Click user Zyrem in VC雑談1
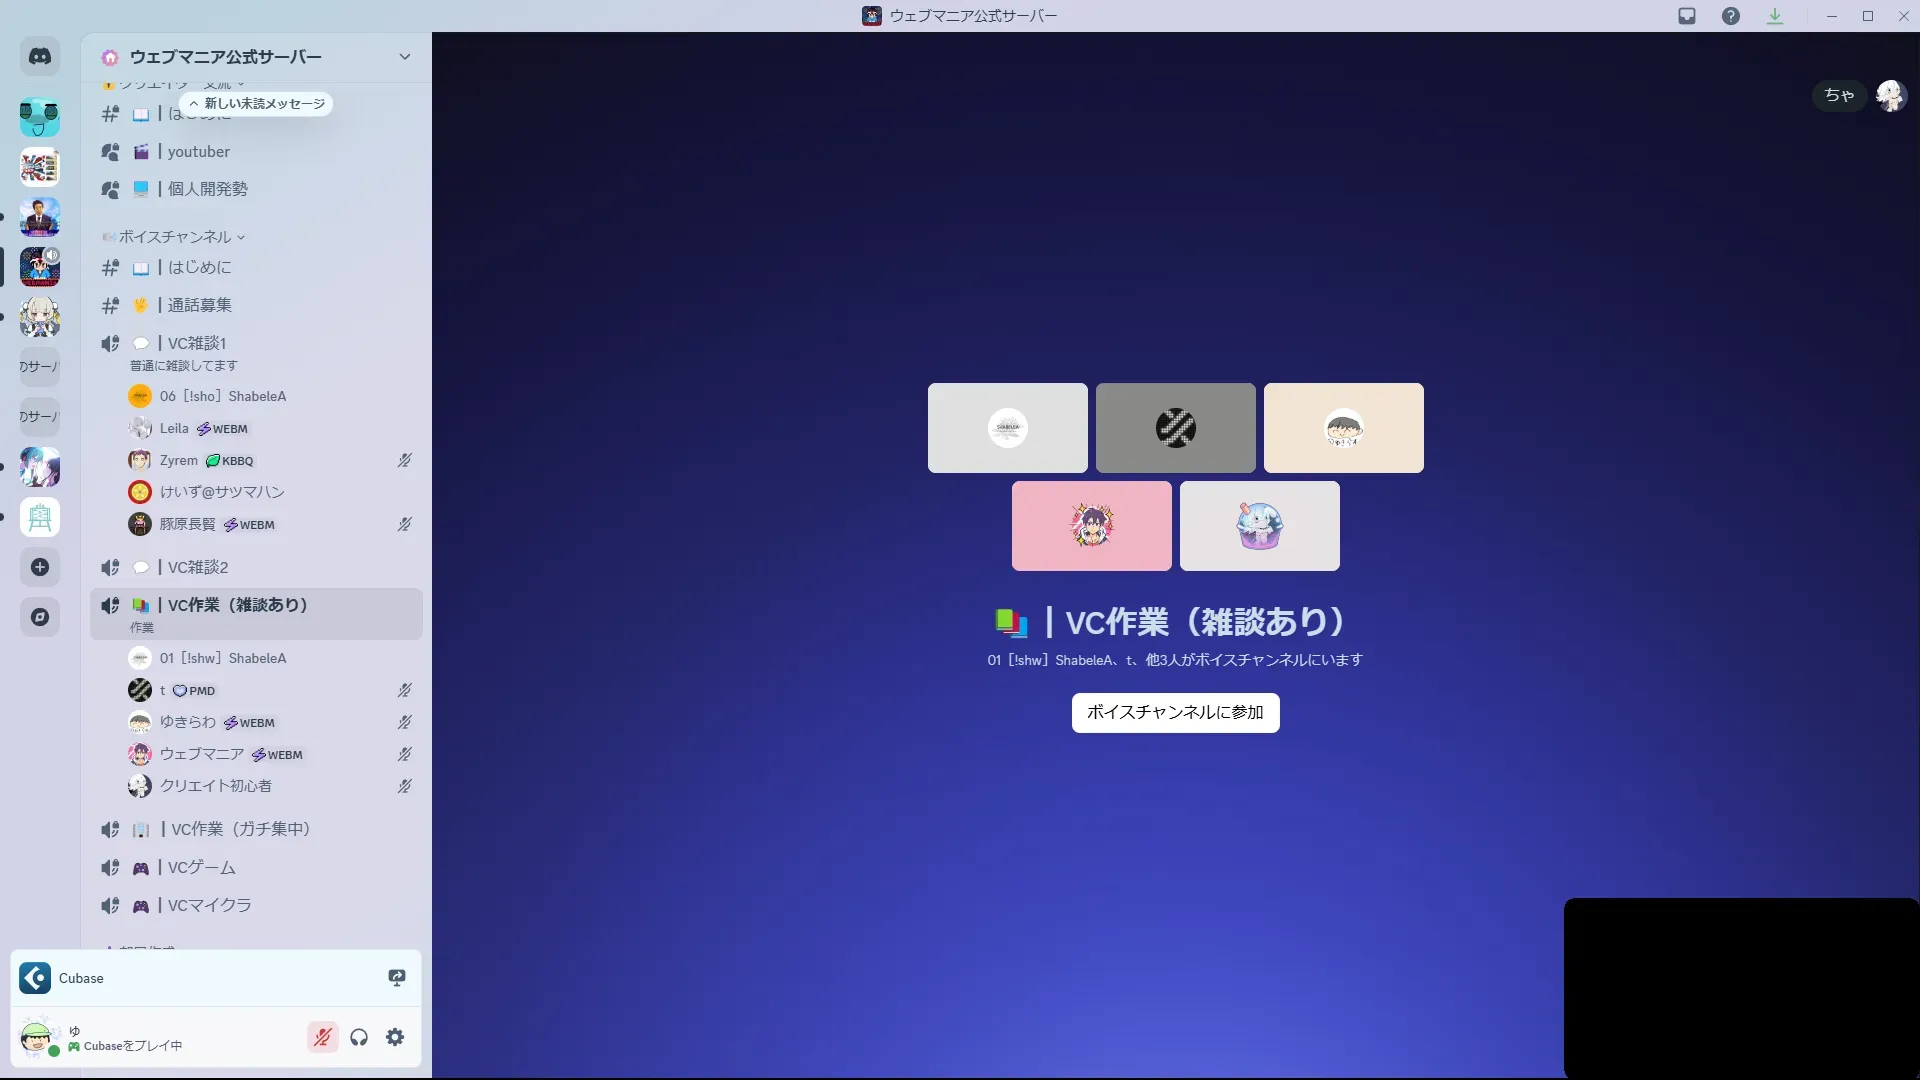The width and height of the screenshot is (1920, 1080). click(x=179, y=461)
